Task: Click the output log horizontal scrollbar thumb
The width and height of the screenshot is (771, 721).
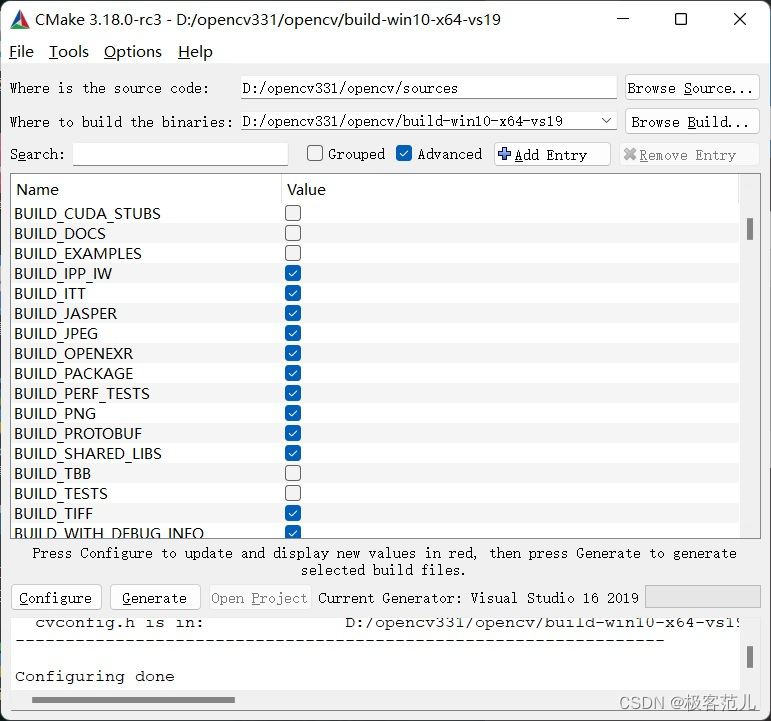Action: pos(133,700)
